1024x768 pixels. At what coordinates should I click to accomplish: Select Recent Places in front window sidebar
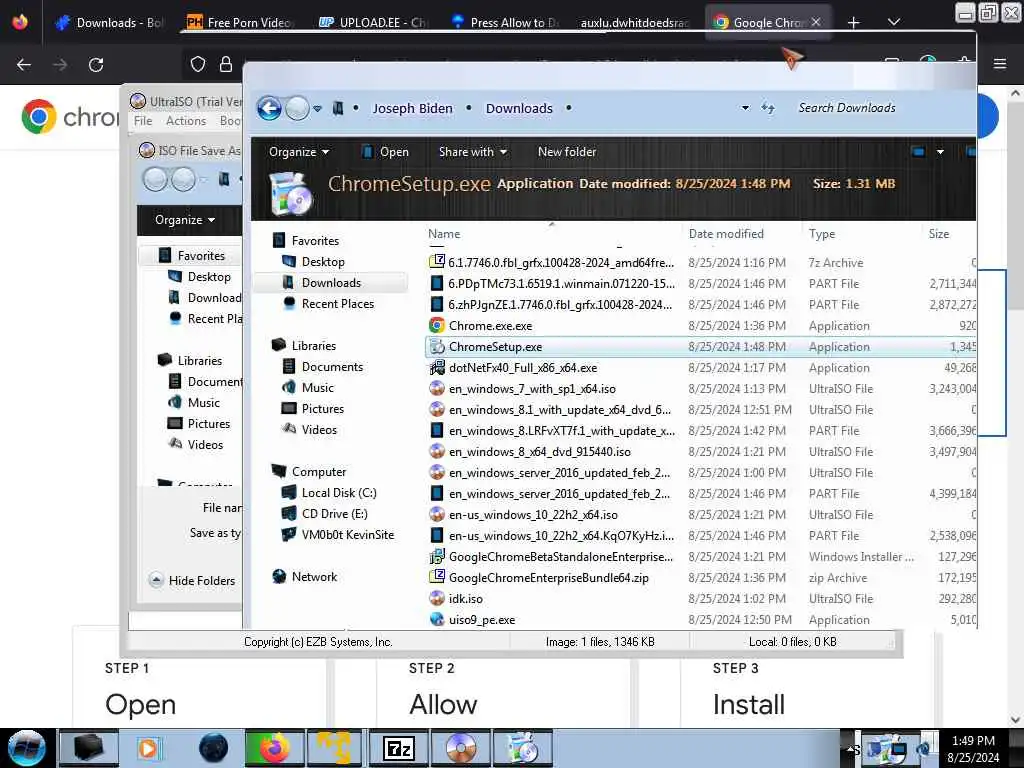click(338, 304)
